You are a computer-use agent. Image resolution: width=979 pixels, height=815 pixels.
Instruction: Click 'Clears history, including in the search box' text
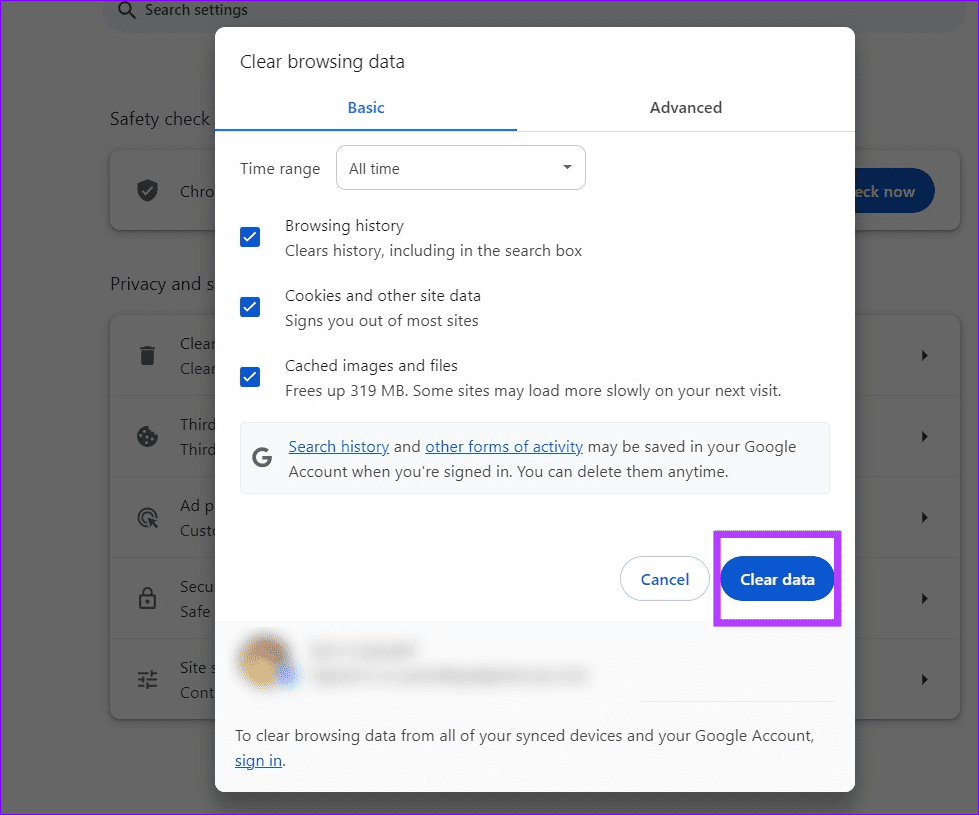click(433, 251)
